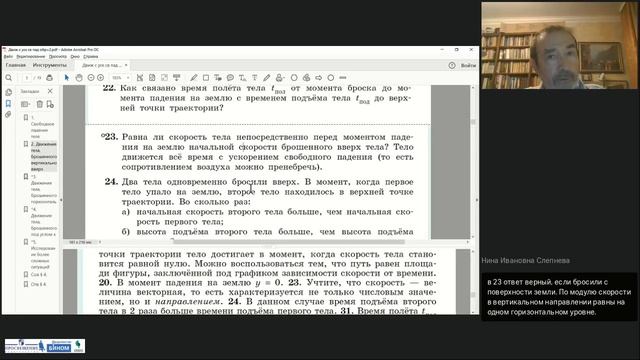640x360 pixels.
Task: Select bookmark *3. Движение тела, брошенного горизонтально
Action: (44, 189)
